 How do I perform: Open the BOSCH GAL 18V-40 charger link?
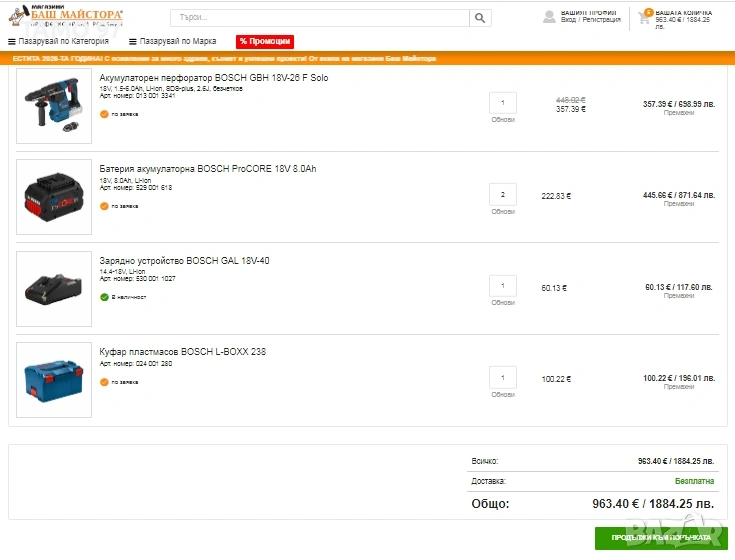tap(184, 261)
